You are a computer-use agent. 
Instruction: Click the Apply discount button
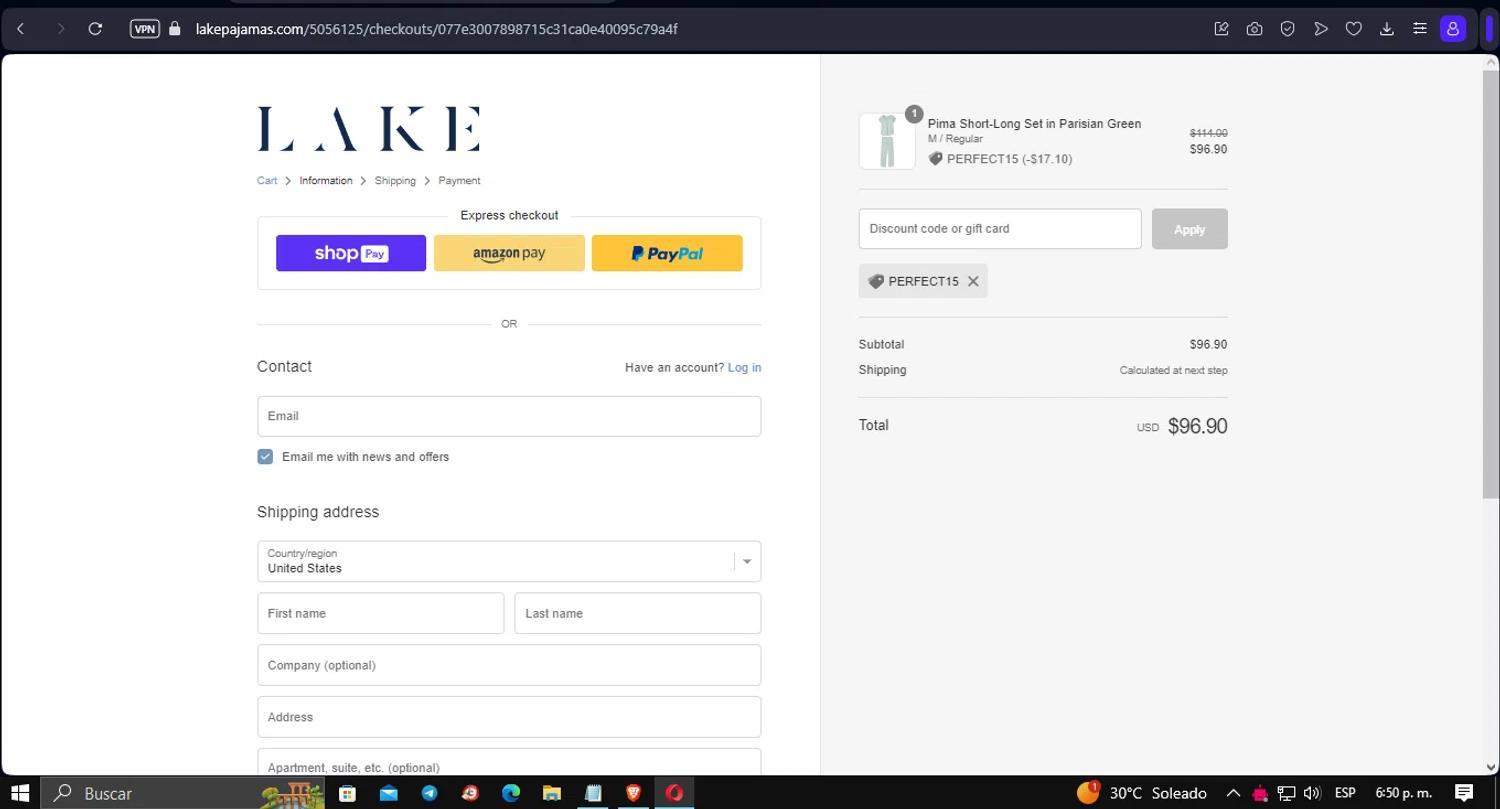(1189, 229)
